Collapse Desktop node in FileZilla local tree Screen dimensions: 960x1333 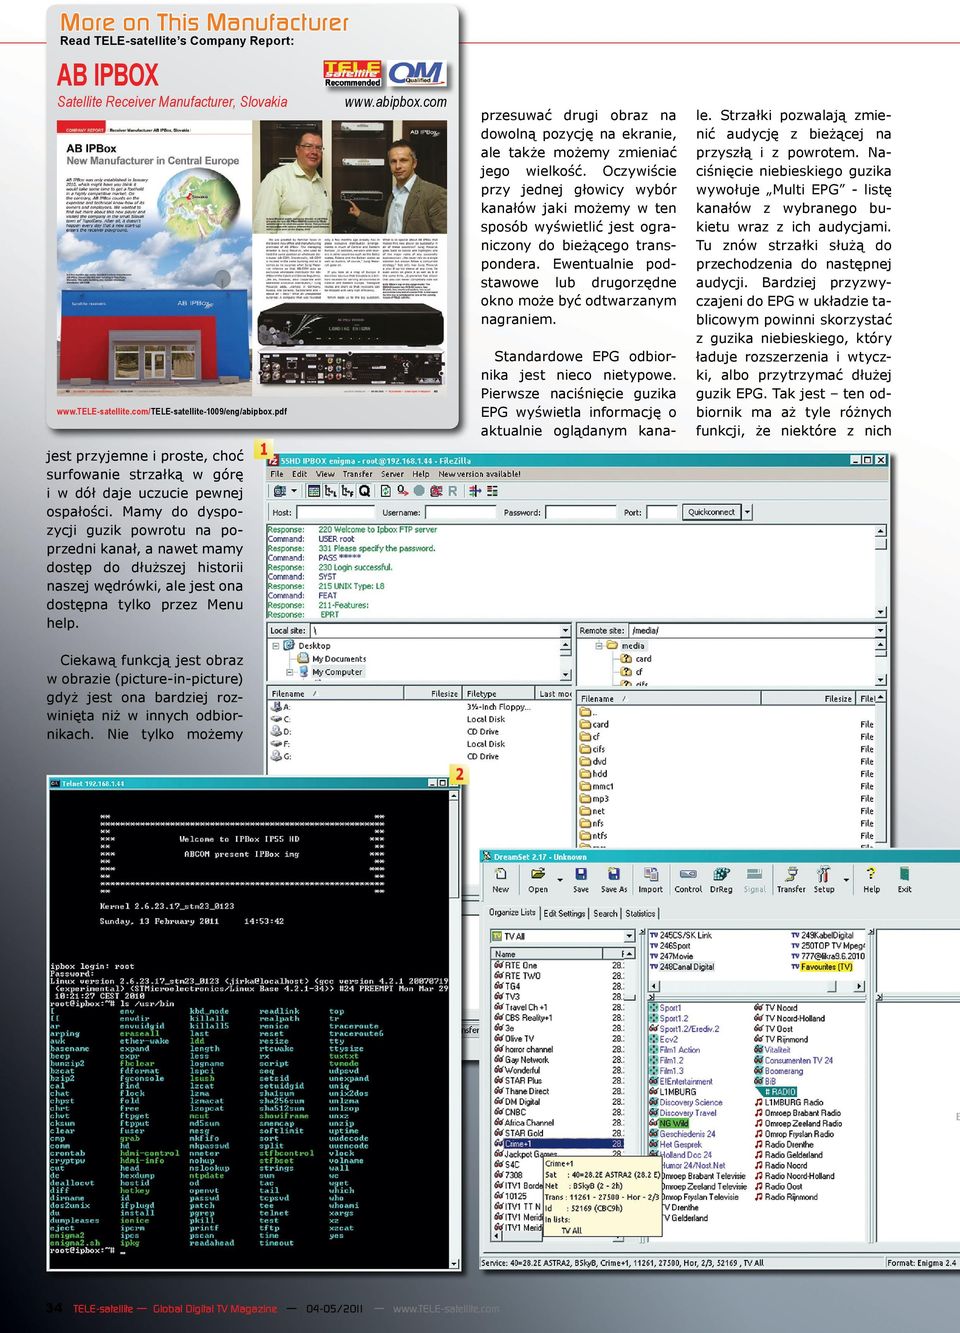274,645
